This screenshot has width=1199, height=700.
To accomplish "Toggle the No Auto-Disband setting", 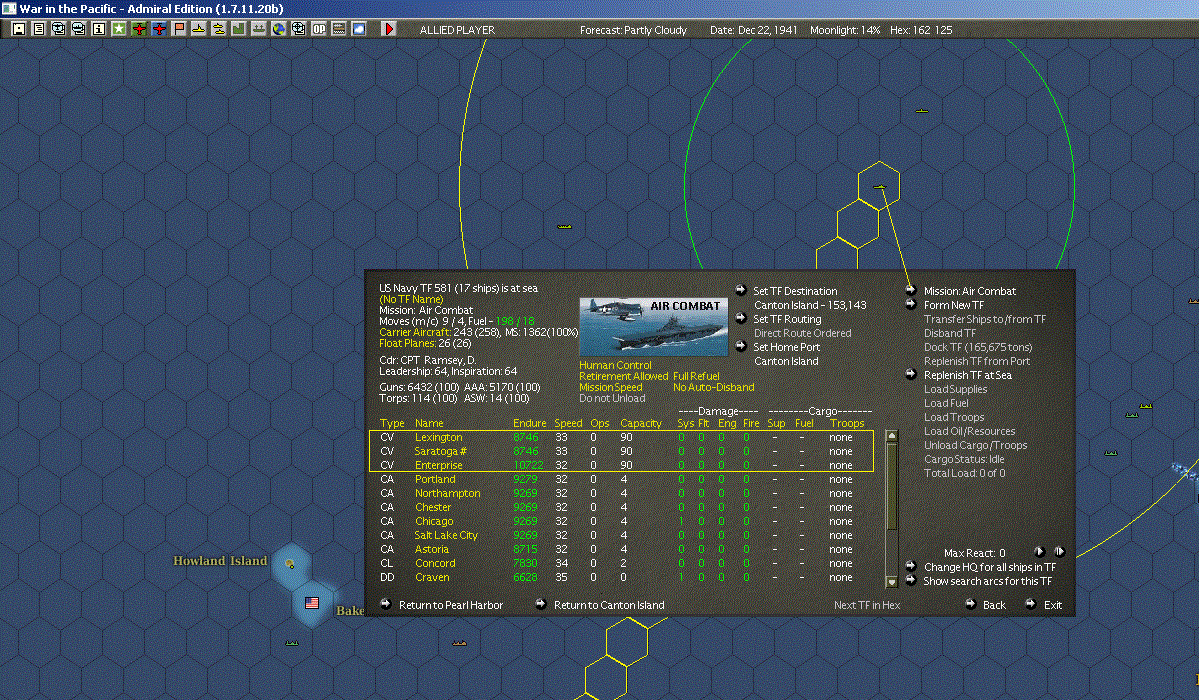I will (713, 387).
